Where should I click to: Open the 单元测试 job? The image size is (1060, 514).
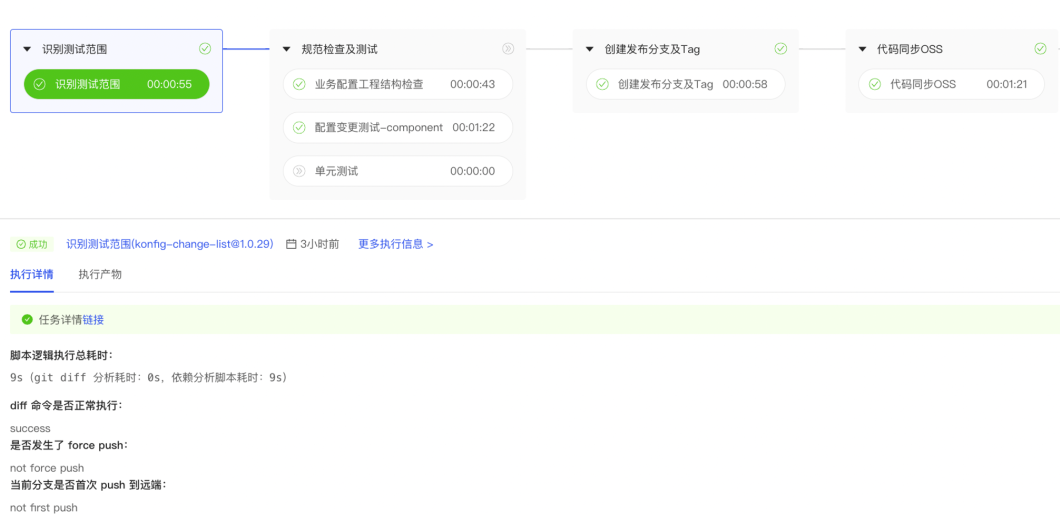point(398,171)
